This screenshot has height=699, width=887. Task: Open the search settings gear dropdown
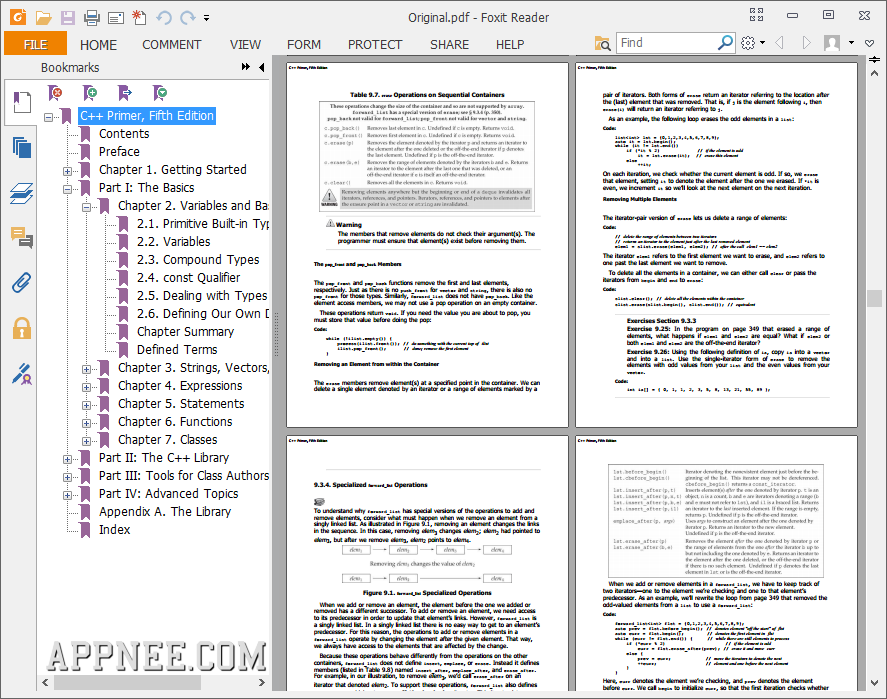pyautogui.click(x=752, y=43)
